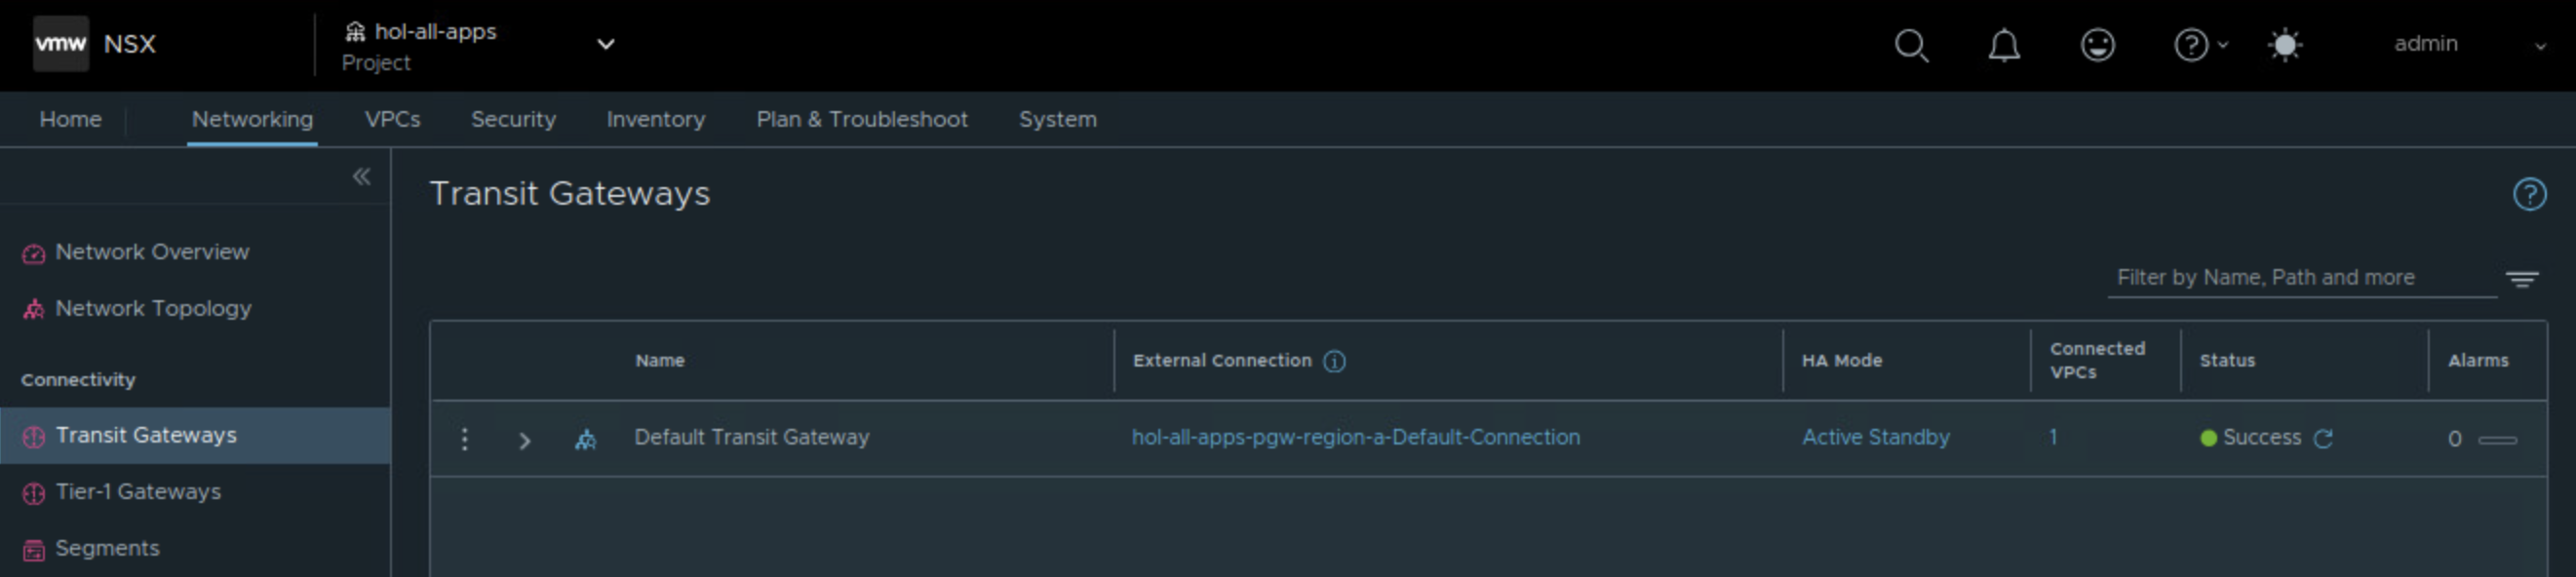Screen dimensions: 2576x577
Task: Open the page help icon beside Transit Gateways
Action: click(2529, 194)
